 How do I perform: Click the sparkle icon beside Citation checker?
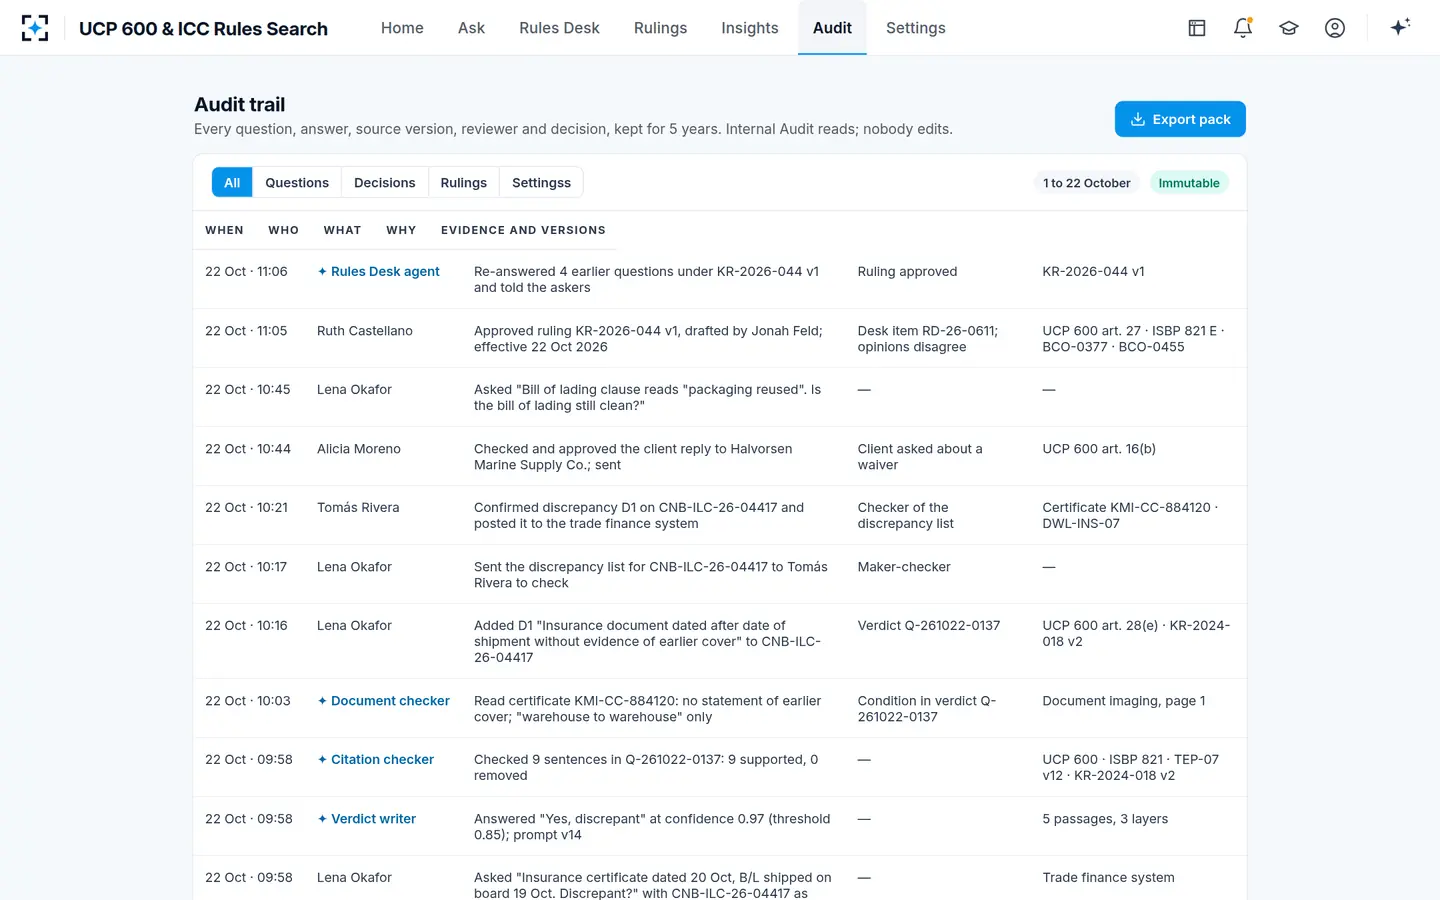coord(322,760)
